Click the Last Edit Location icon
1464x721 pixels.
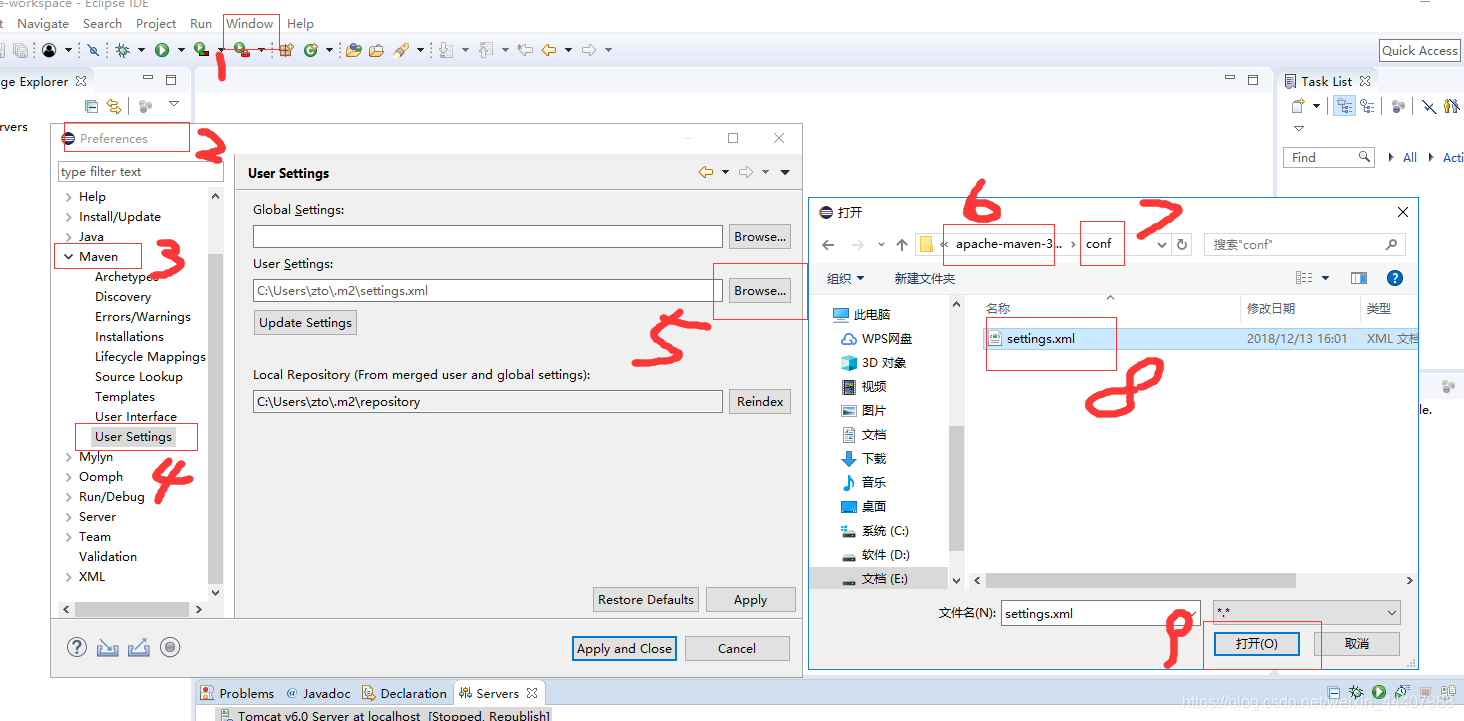(x=525, y=50)
